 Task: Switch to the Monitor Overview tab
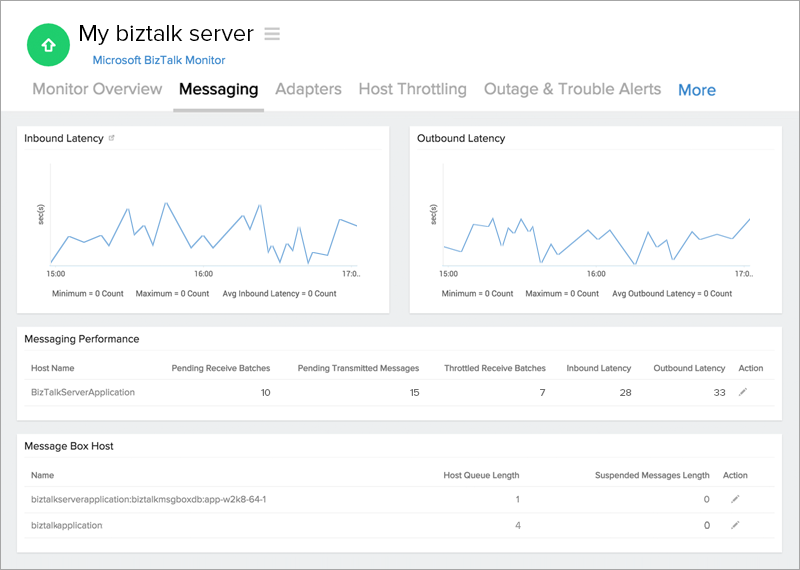[97, 89]
